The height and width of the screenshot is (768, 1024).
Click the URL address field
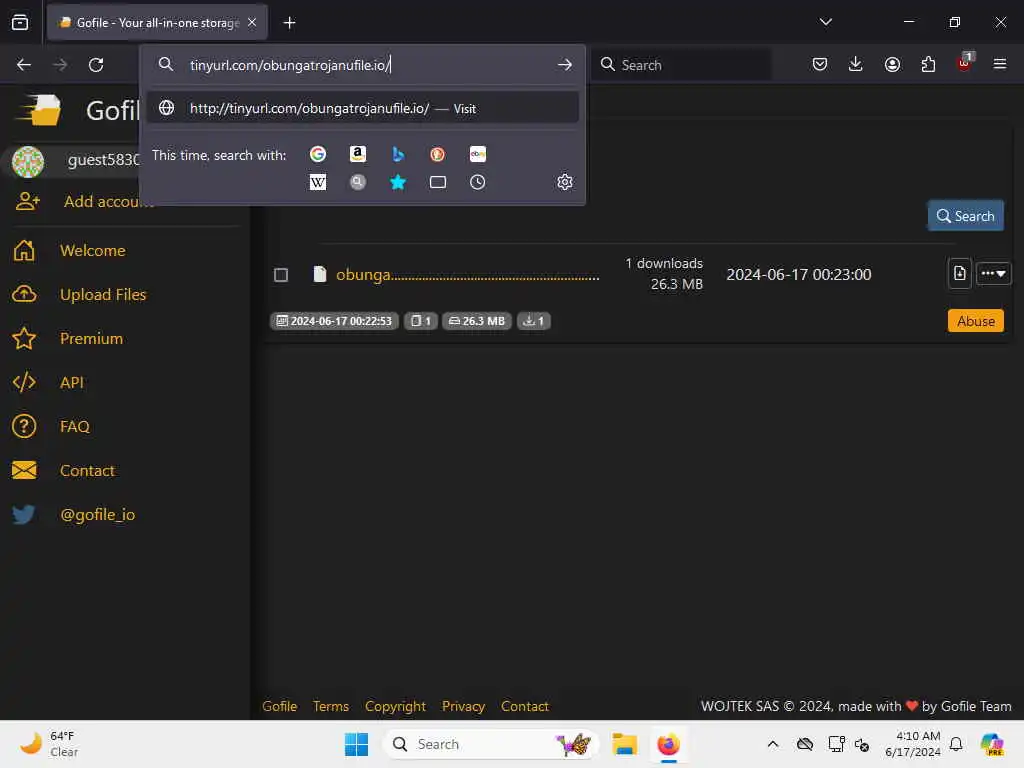click(362, 65)
